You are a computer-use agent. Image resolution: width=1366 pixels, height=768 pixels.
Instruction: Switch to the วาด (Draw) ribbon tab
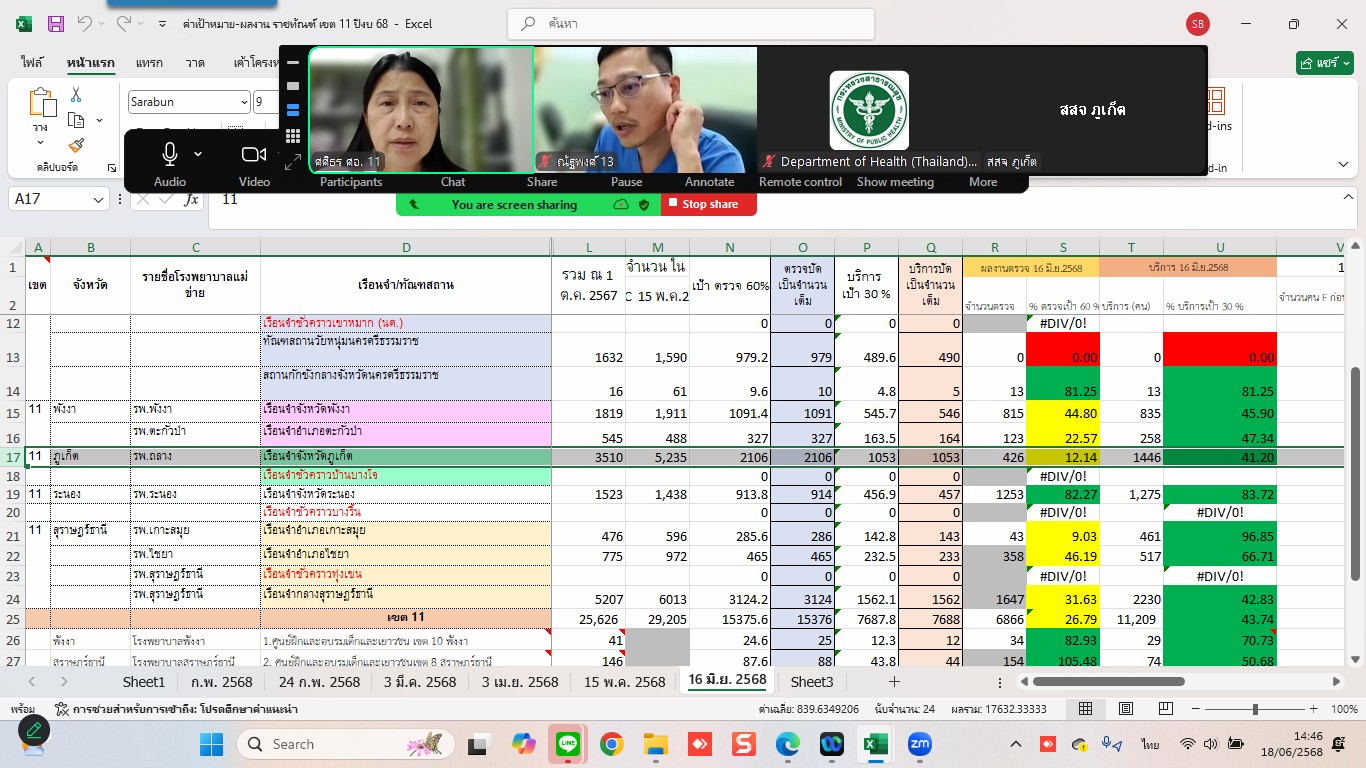pos(195,62)
